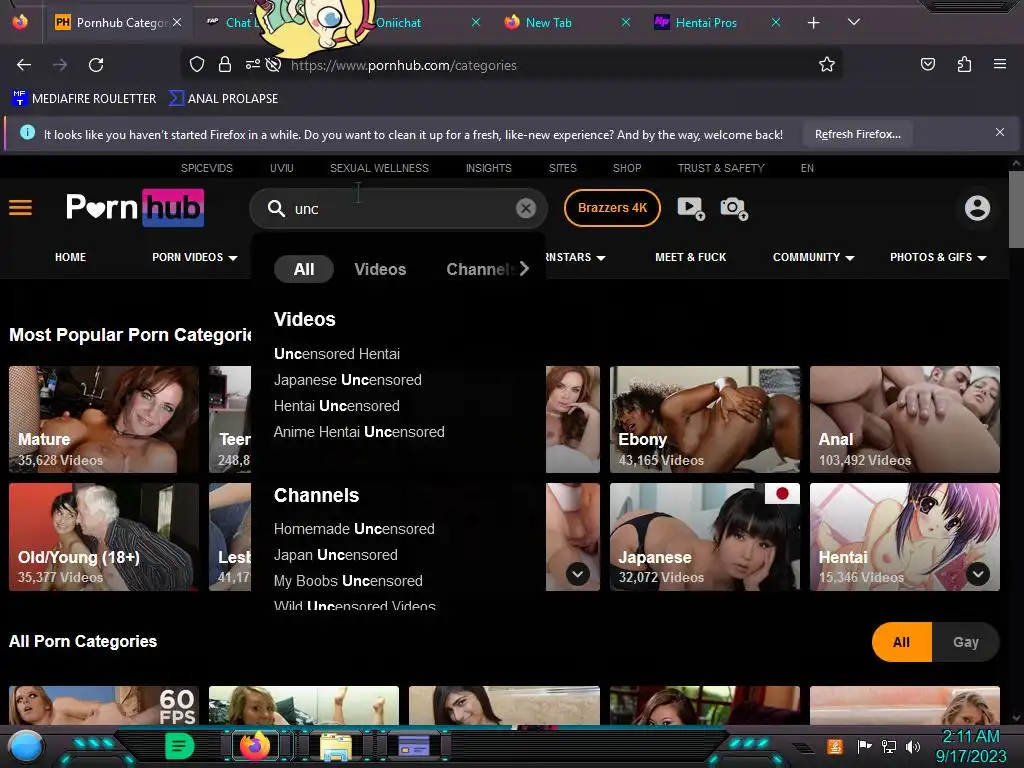Select the All pill in search suggestions
Screen dimensions: 1024x768
[x=304, y=269]
